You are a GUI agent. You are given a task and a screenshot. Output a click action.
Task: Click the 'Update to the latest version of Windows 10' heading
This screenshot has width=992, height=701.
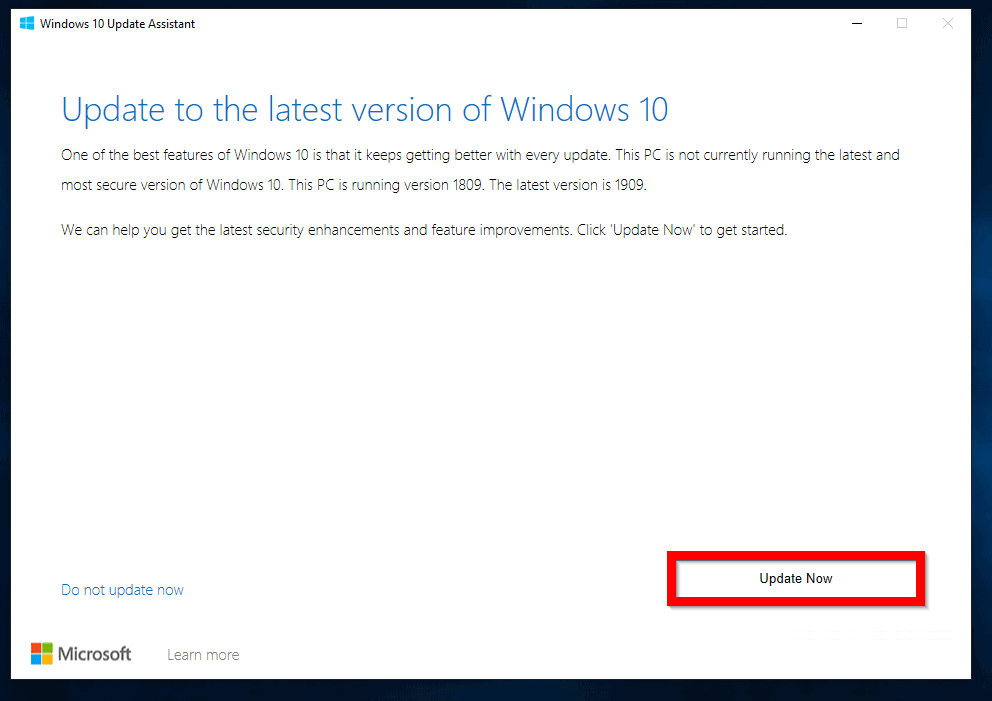coord(364,109)
